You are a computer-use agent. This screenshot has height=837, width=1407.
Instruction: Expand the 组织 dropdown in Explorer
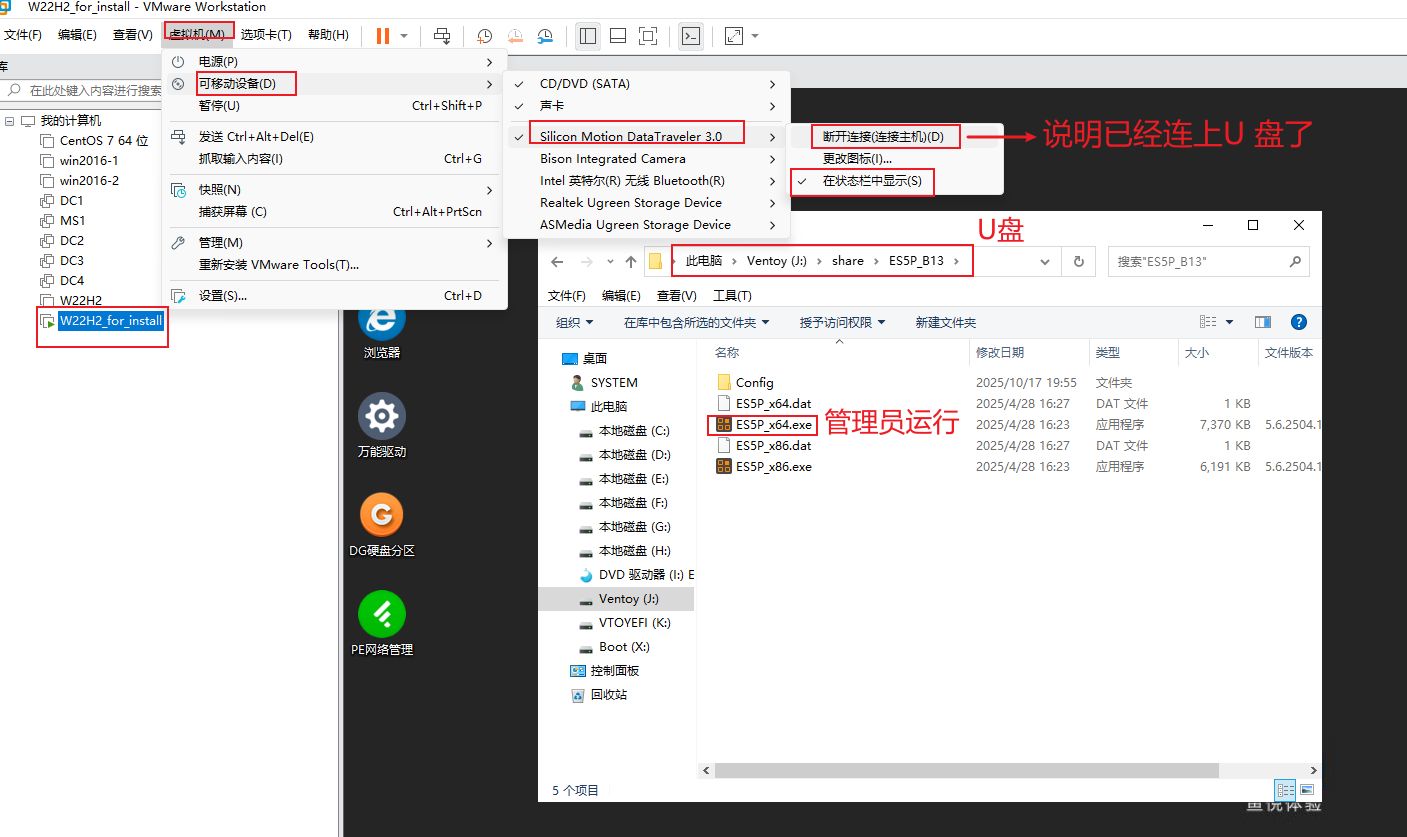(574, 322)
